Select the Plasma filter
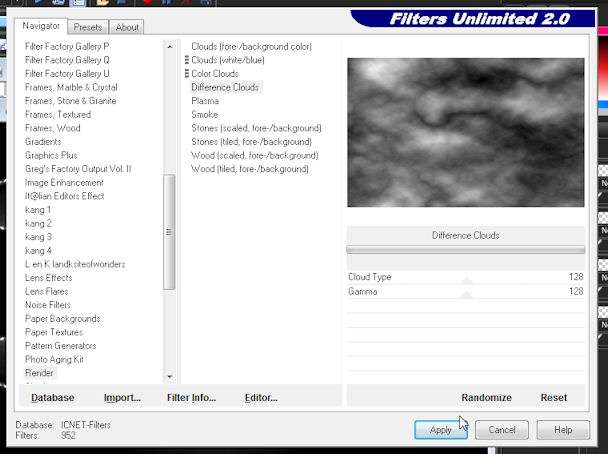This screenshot has height=454, width=608. coord(205,101)
